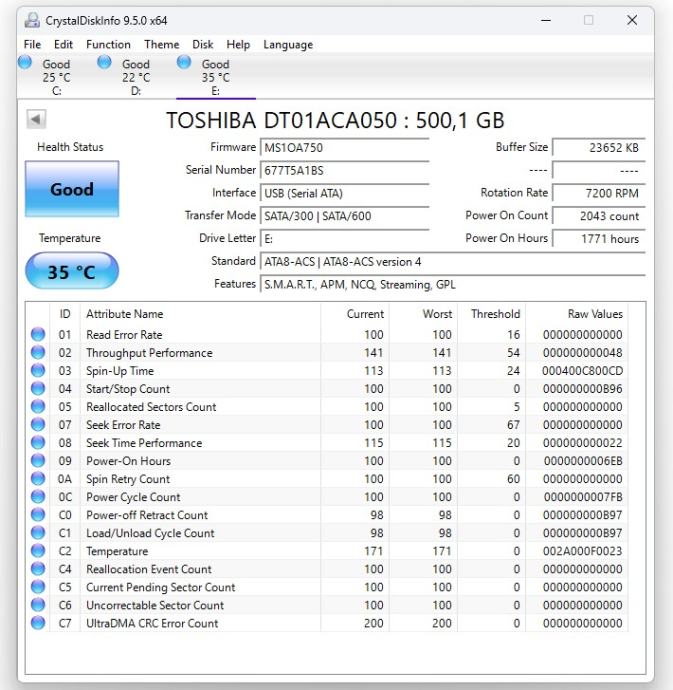Click the Buffer Size field 23652 KB

(599, 147)
